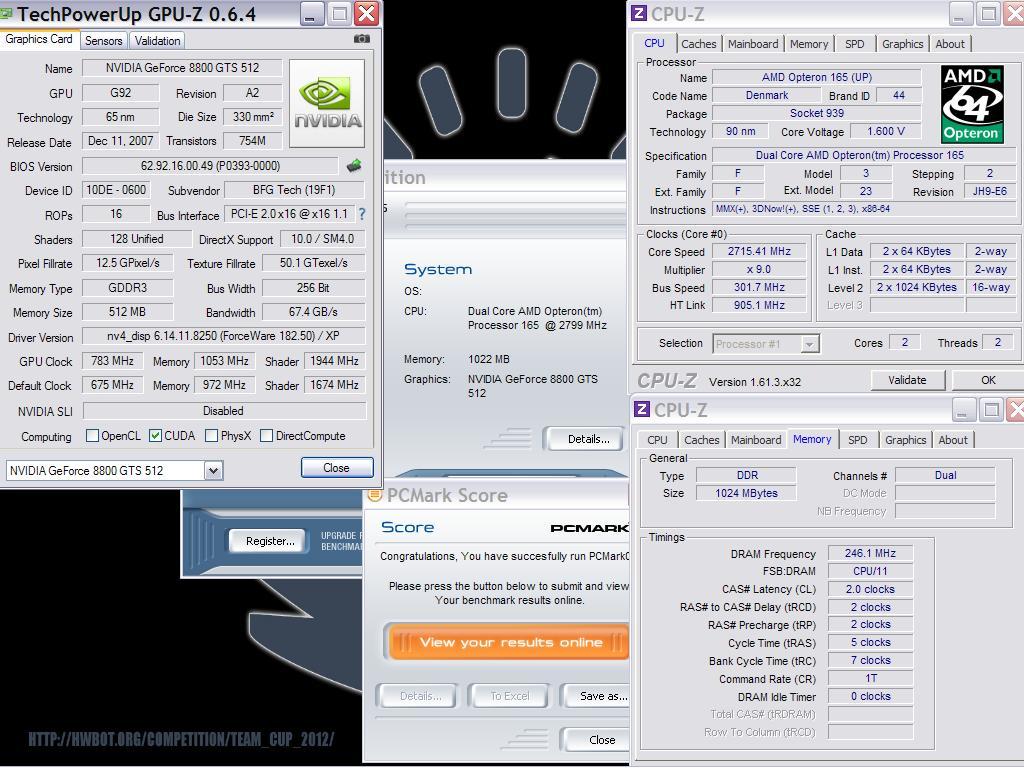Click the BIOS save chip icon in GPU-Z
Image resolution: width=1024 pixels, height=768 pixels.
354,166
